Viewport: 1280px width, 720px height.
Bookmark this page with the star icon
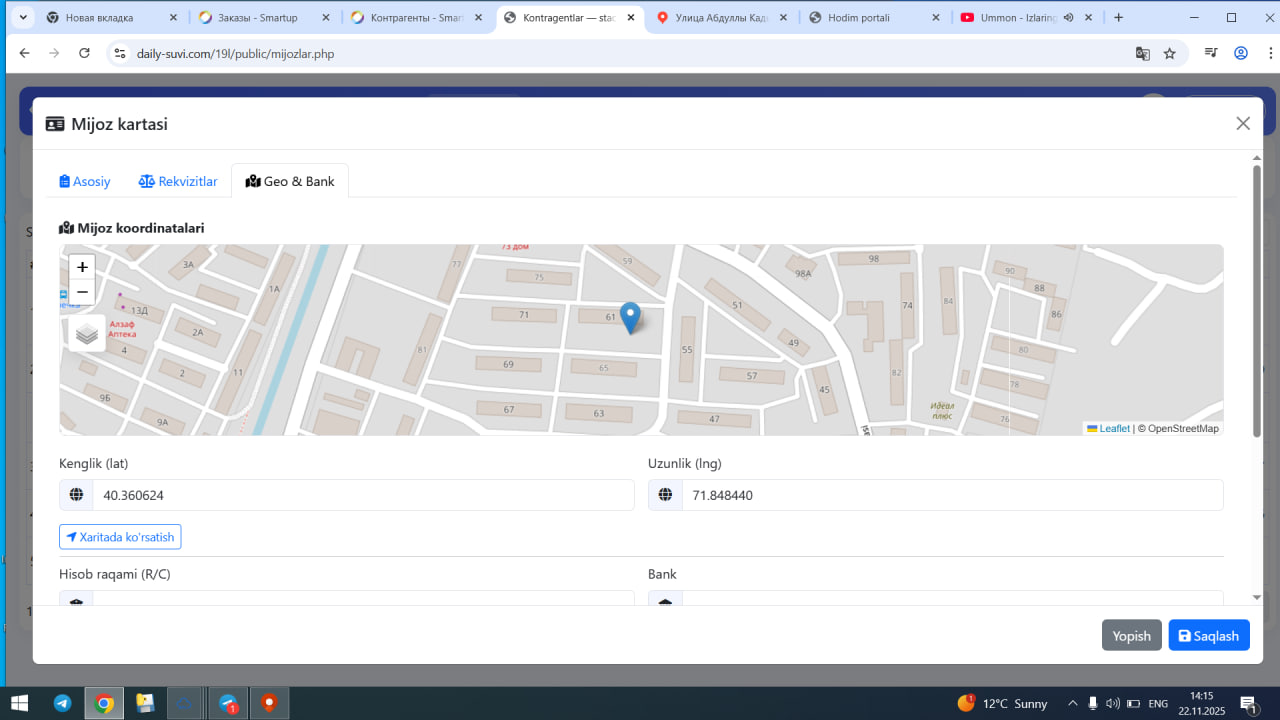coord(1170,53)
